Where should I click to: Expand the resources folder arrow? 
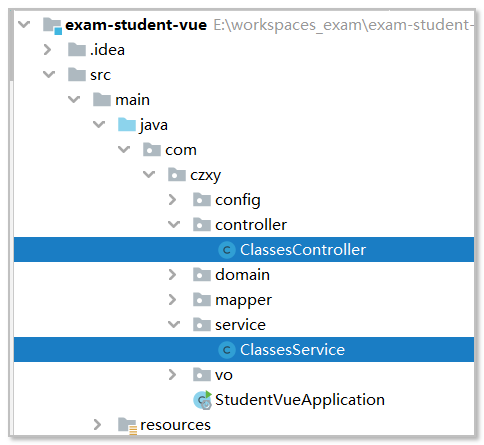(97, 425)
